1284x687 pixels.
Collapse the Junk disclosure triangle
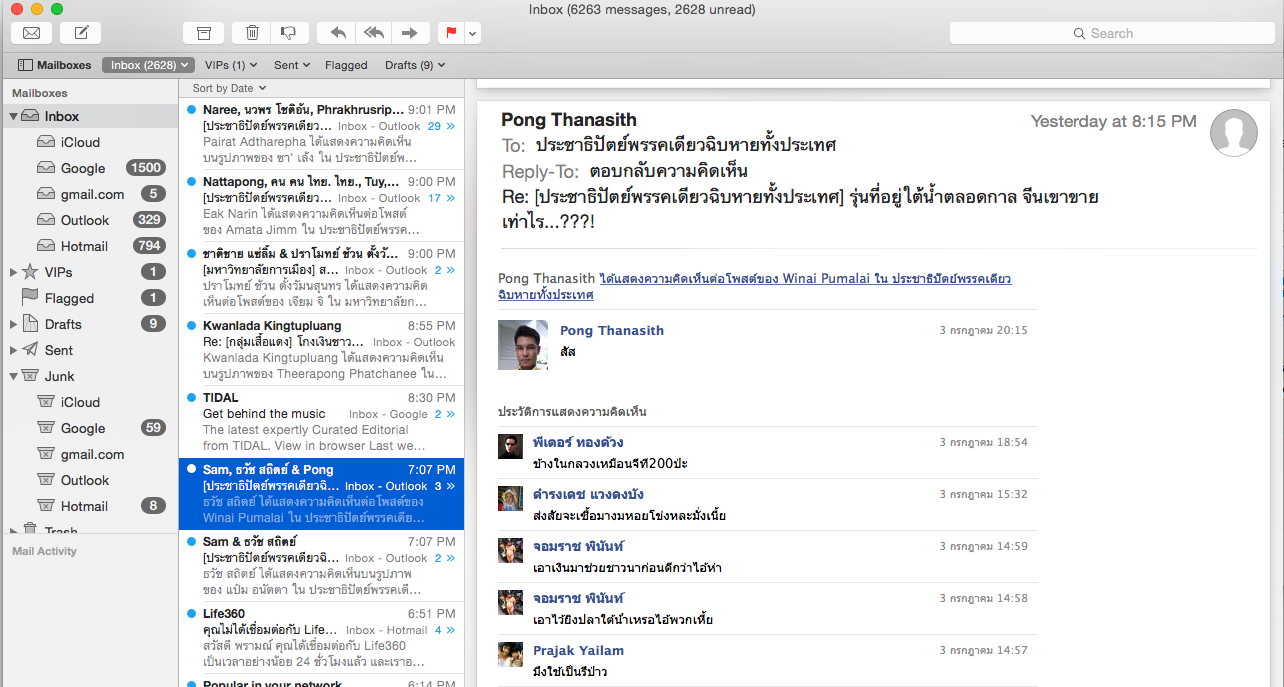(x=14, y=376)
